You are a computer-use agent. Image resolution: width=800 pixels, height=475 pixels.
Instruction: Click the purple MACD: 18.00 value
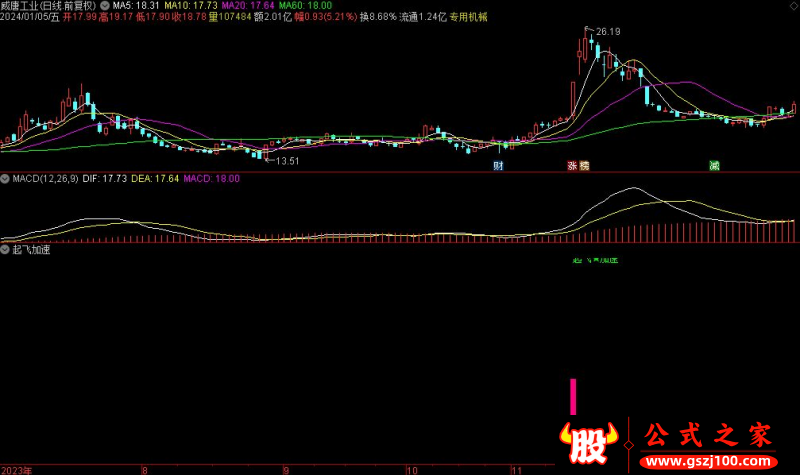[211, 179]
